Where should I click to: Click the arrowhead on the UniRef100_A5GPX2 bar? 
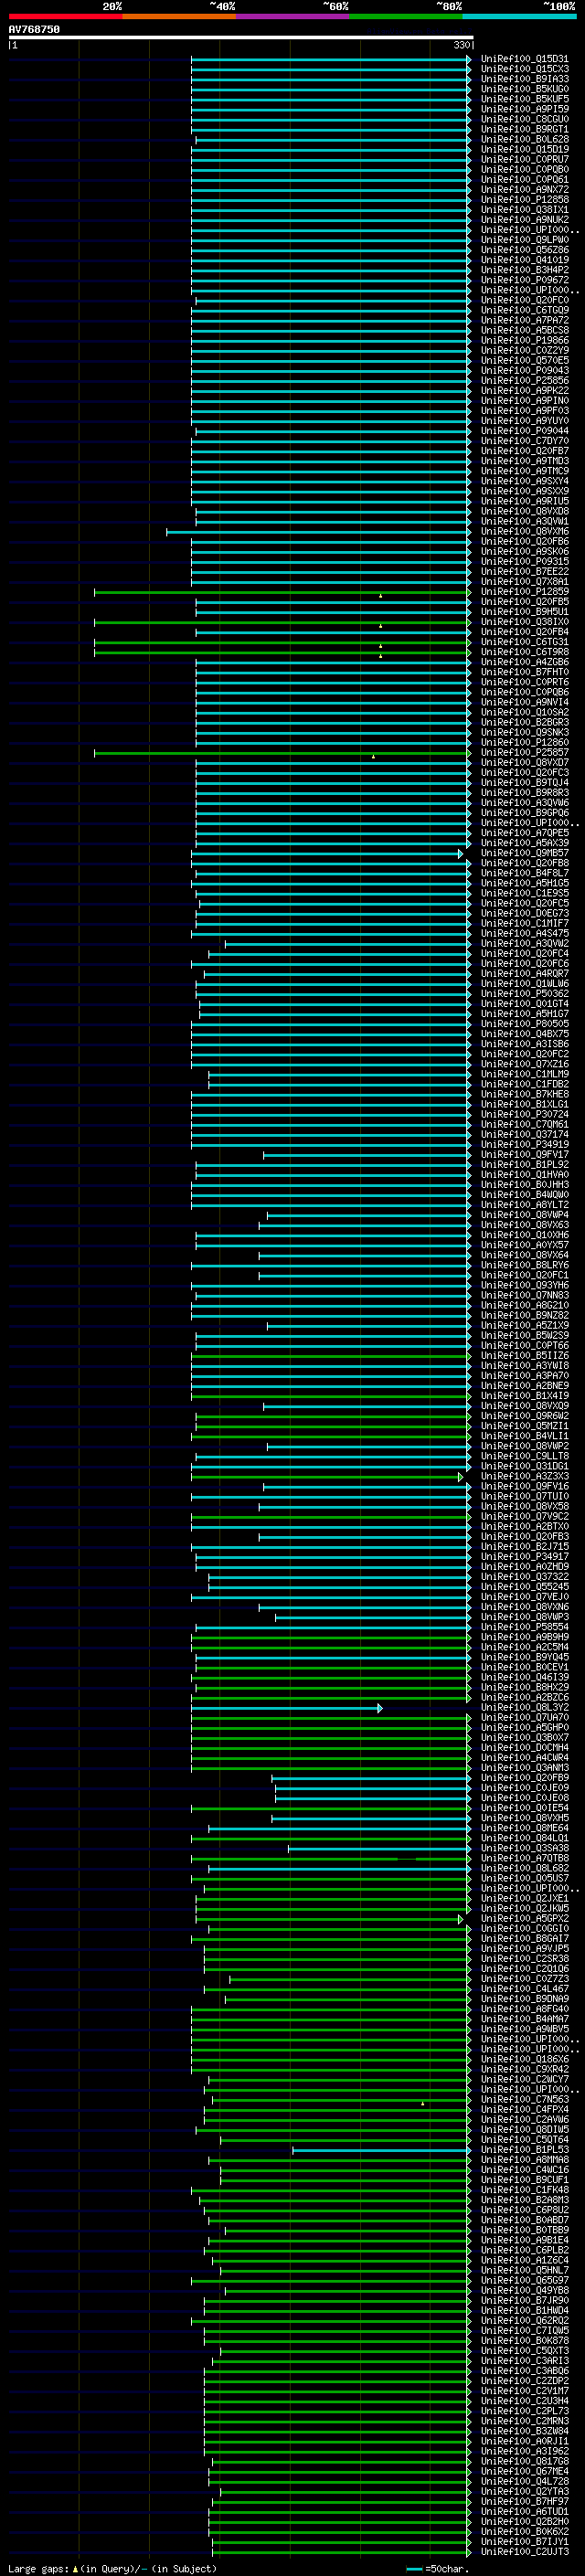(x=461, y=1919)
